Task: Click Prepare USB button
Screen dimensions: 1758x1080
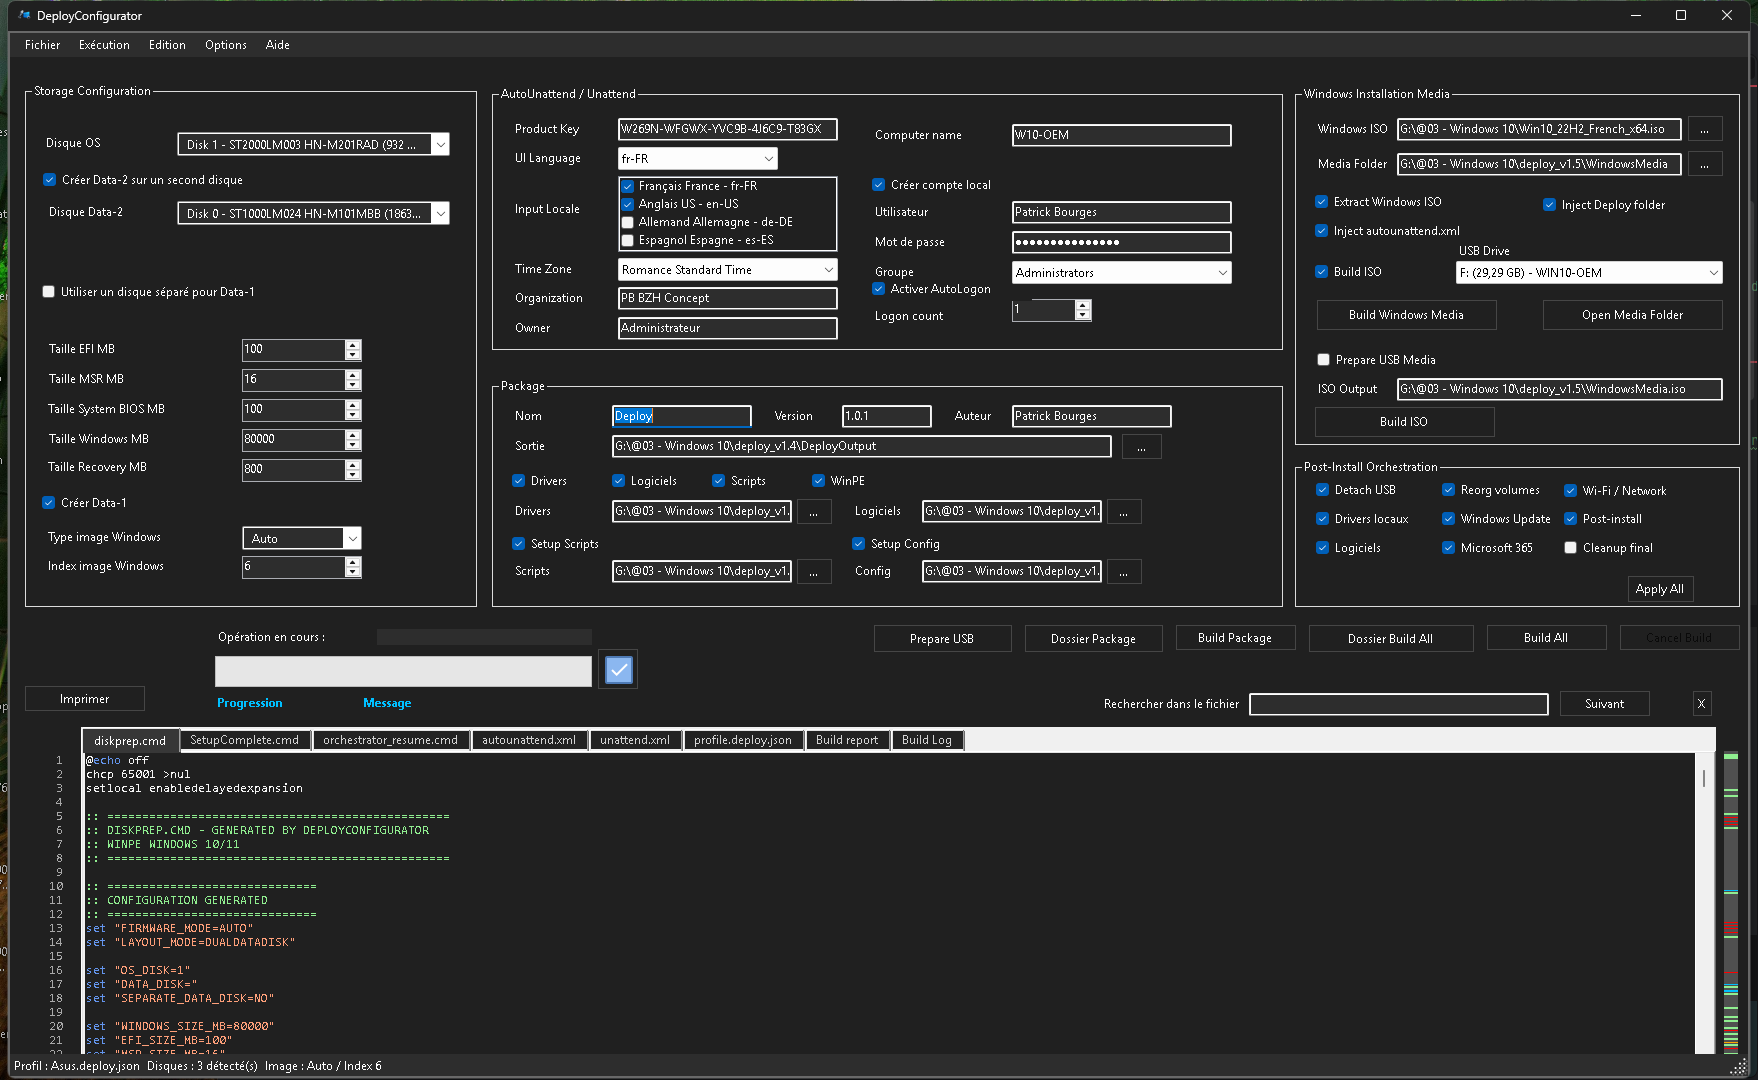Action: (x=942, y=639)
